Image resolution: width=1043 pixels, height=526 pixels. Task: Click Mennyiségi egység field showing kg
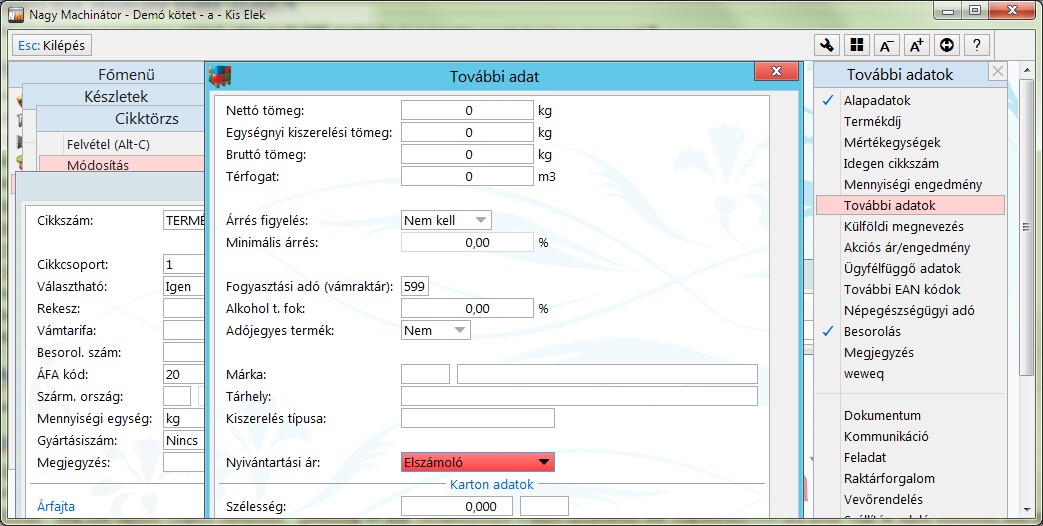(184, 418)
